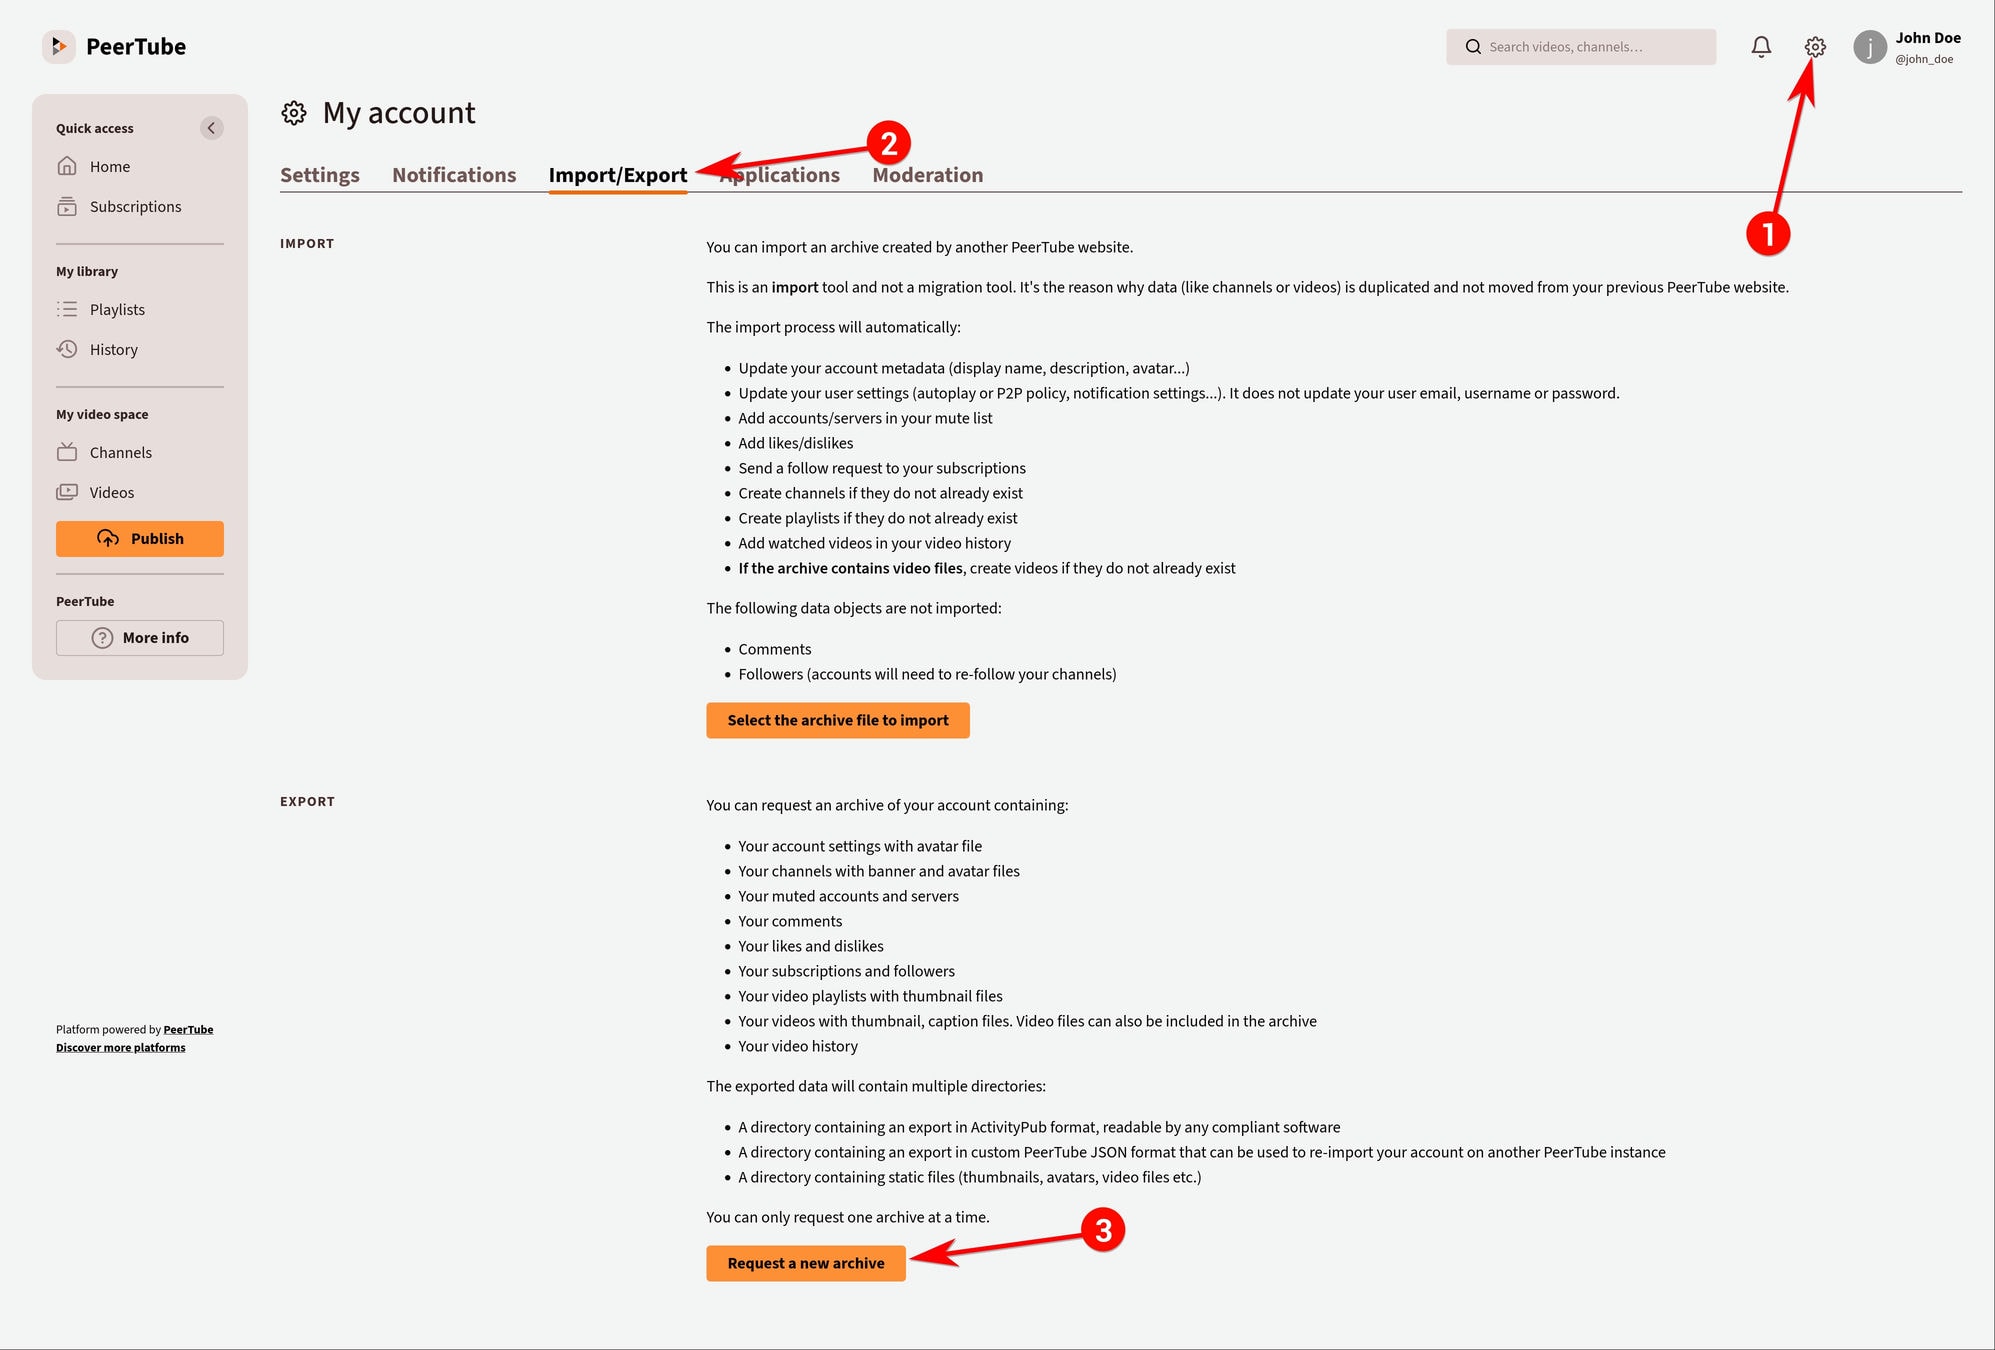The width and height of the screenshot is (1995, 1350).
Task: Click the Publish upload icon
Action: [x=108, y=538]
